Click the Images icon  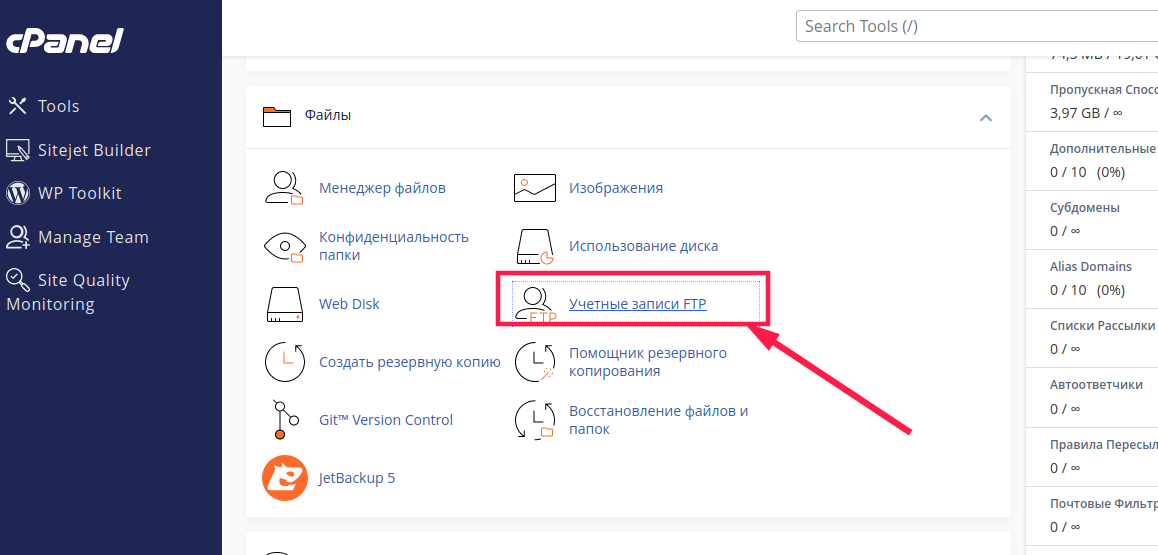tap(534, 188)
